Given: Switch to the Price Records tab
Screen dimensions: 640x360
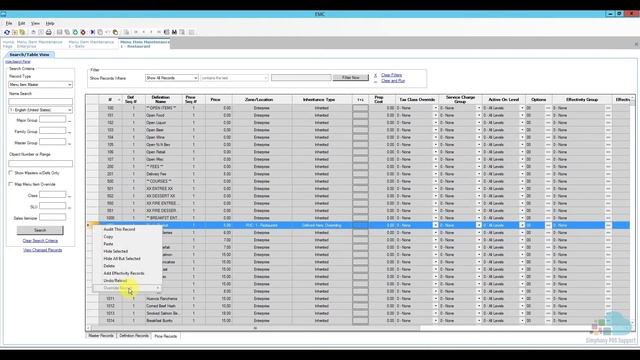Looking at the screenshot, I should [166, 336].
